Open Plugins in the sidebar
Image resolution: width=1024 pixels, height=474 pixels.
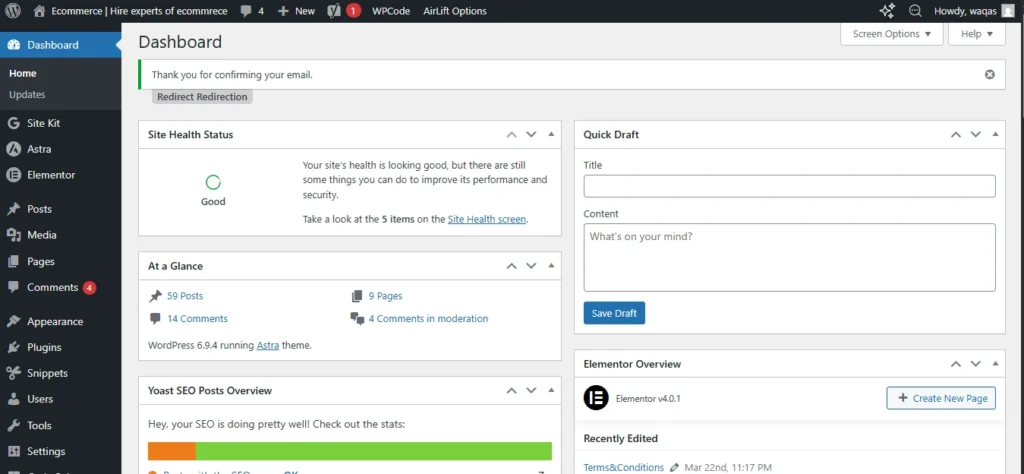pos(60,347)
